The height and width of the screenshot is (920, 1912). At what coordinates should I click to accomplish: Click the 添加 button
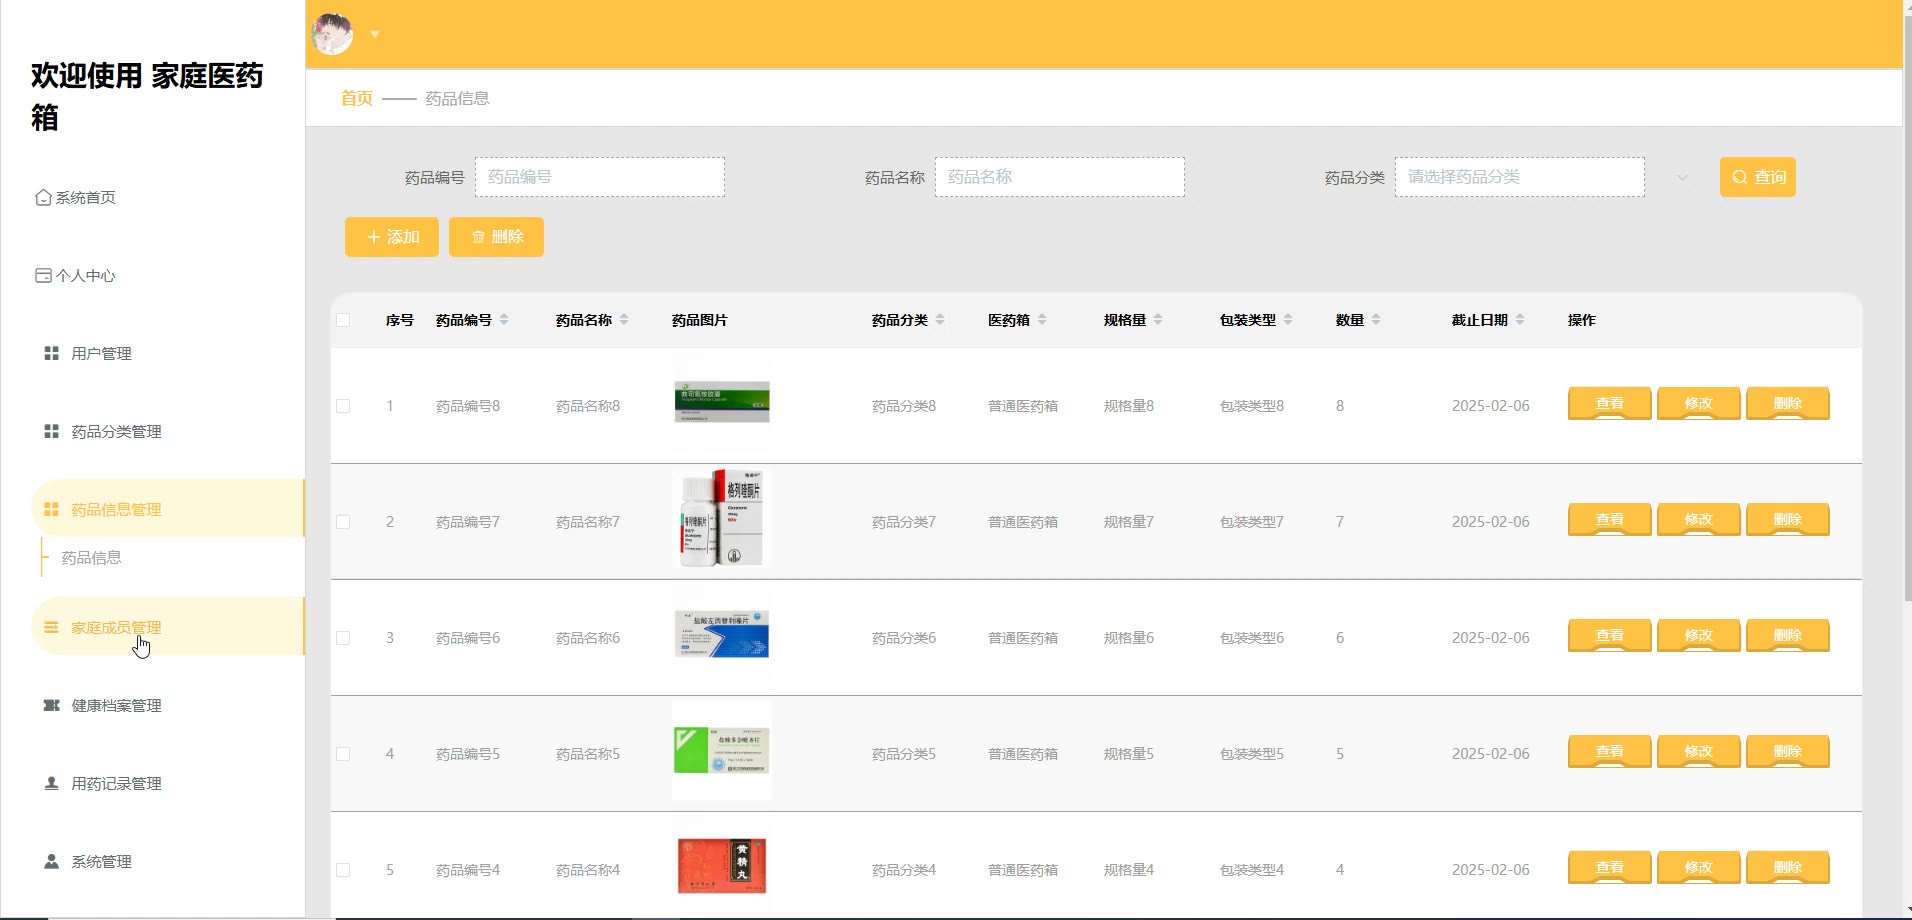click(392, 237)
